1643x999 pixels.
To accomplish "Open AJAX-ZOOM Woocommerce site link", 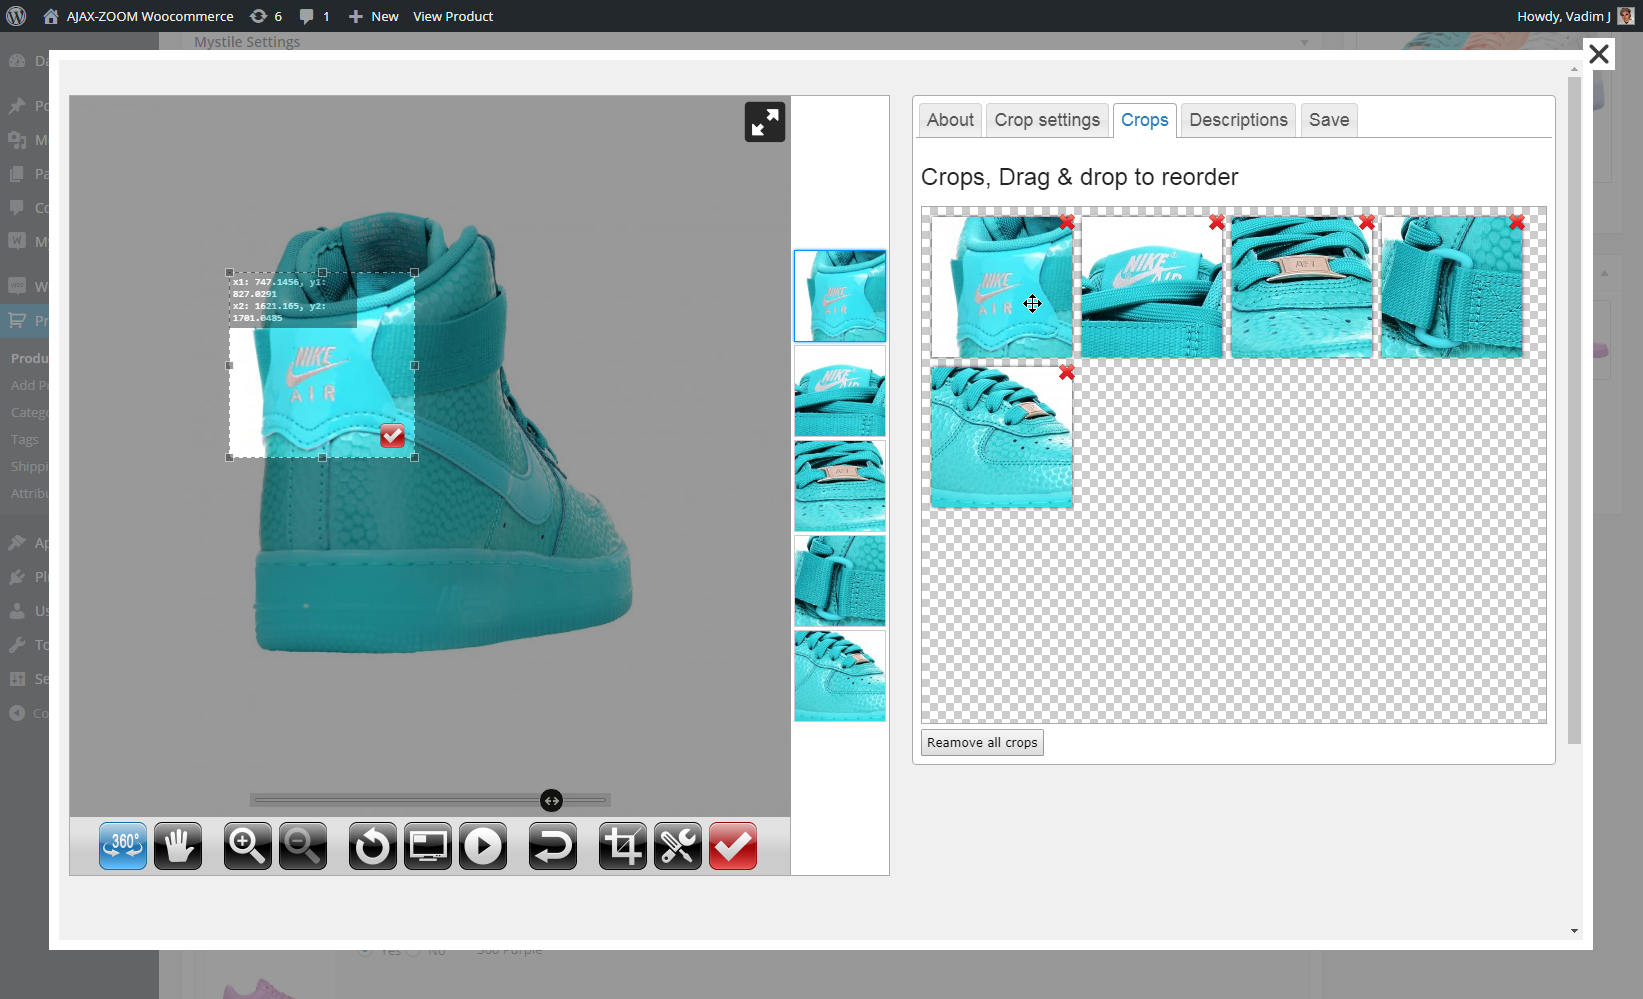I will coord(138,16).
